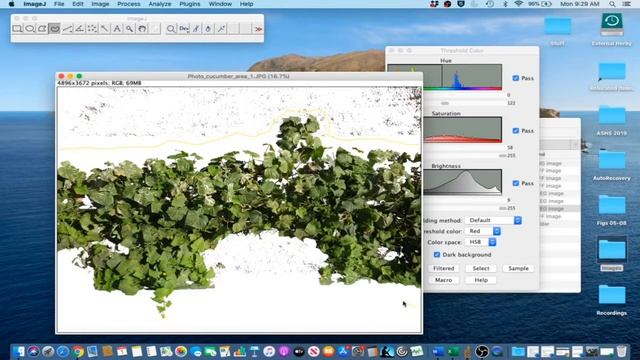Open Google Chrome from the dock
The height and width of the screenshot is (360, 640).
click(78, 351)
